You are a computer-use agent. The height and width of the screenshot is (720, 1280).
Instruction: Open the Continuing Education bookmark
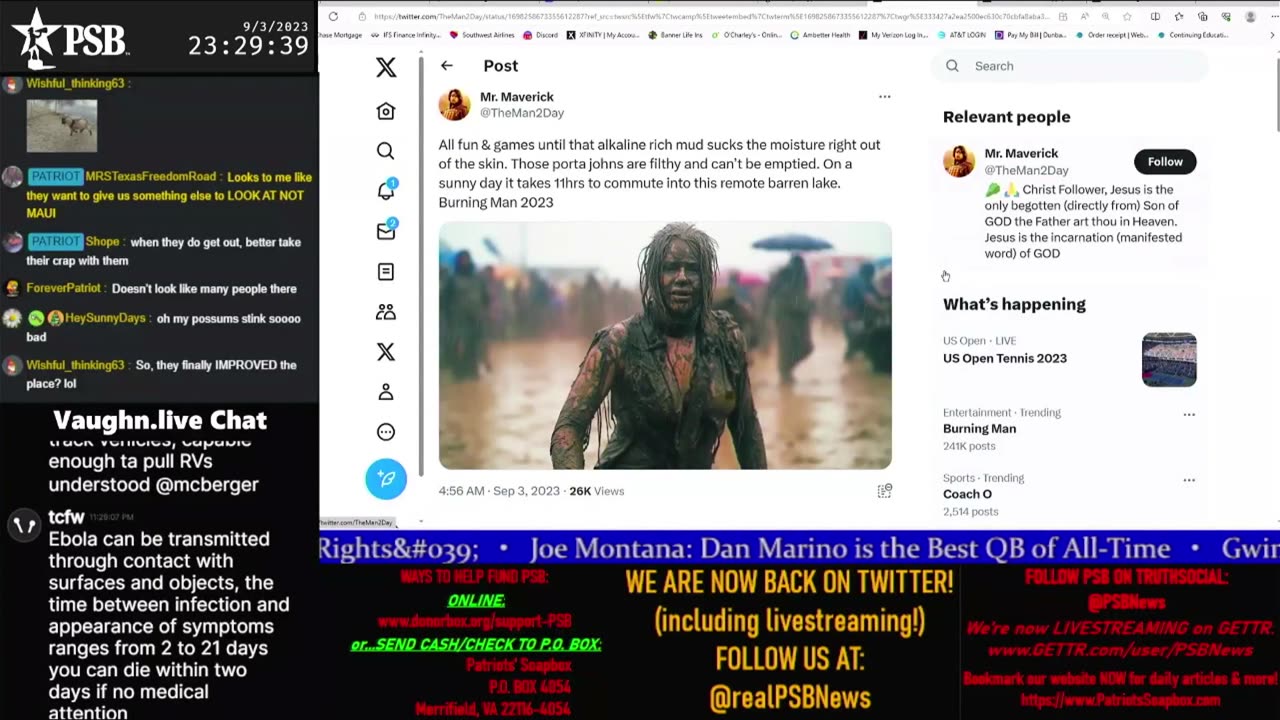tap(1194, 35)
